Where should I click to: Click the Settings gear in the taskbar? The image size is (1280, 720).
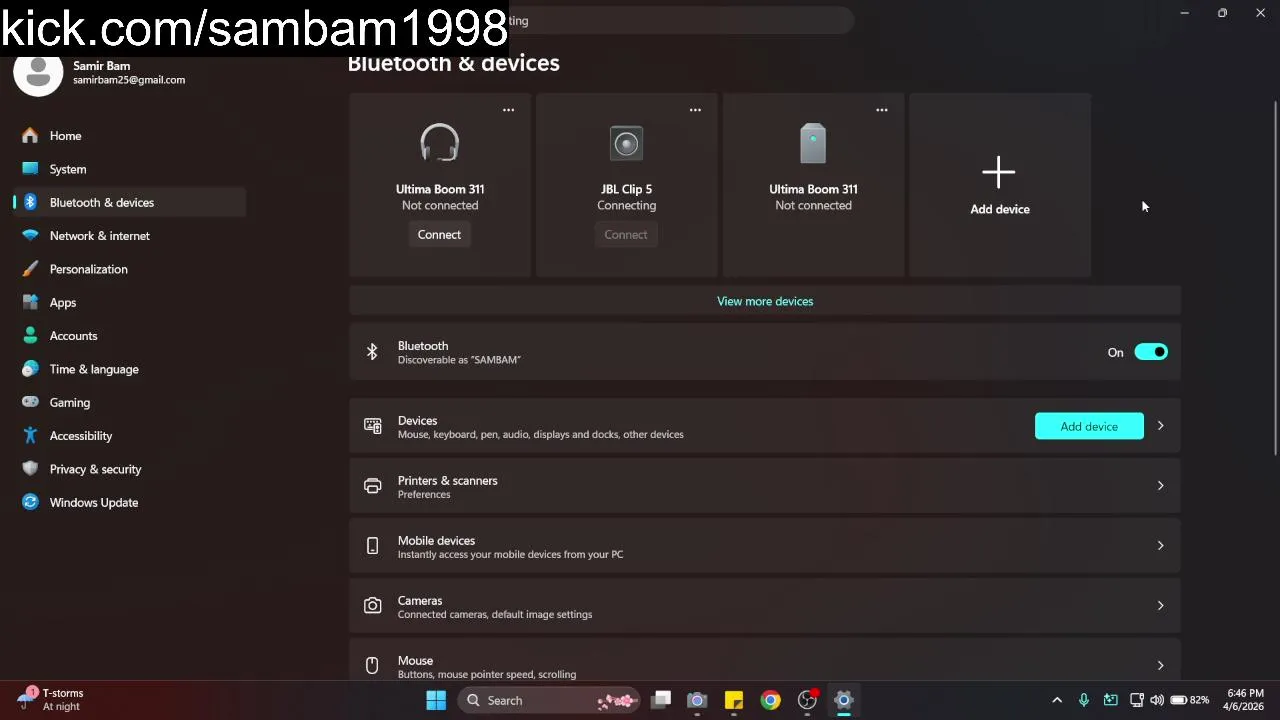pos(843,700)
